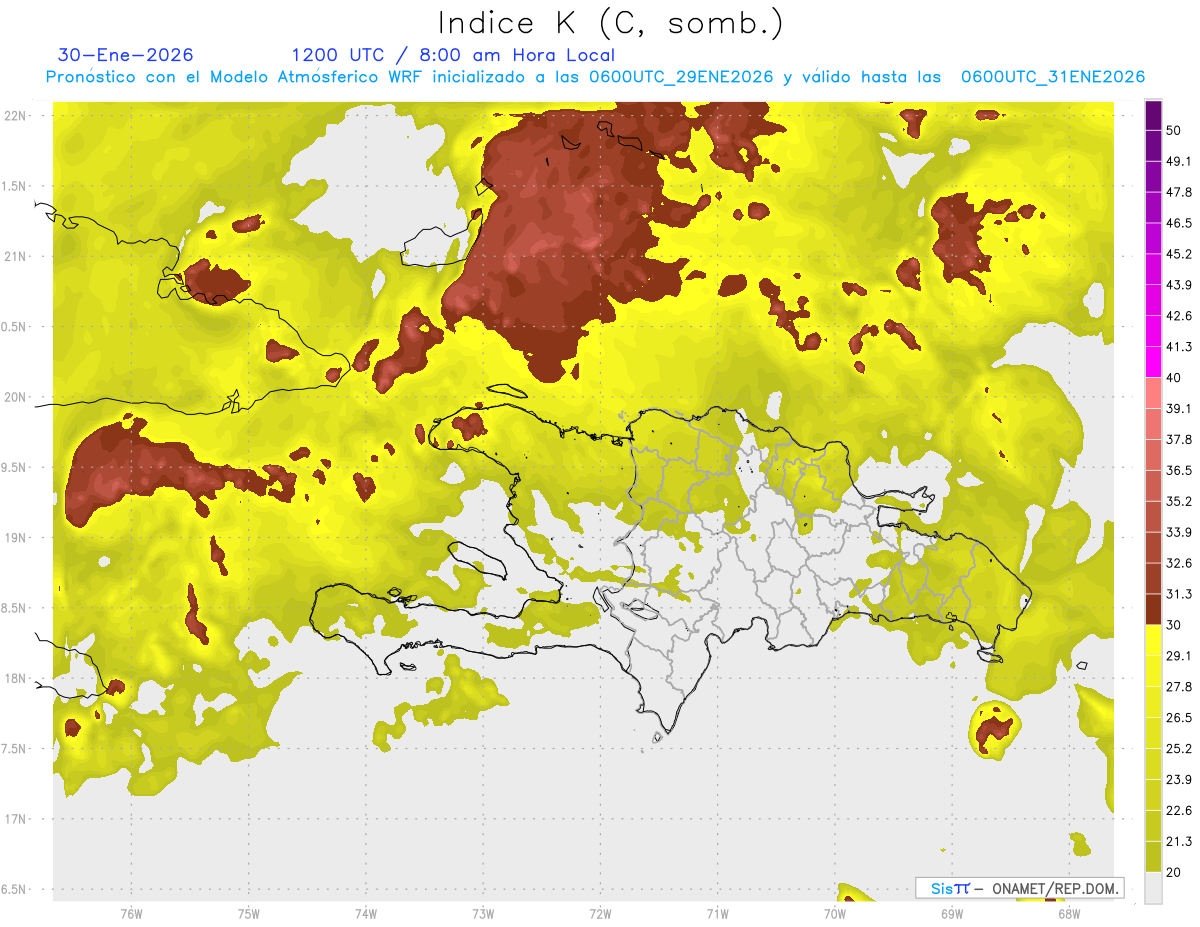Click the dark brown legend swatch between 30 and 31.3

[1153, 609]
